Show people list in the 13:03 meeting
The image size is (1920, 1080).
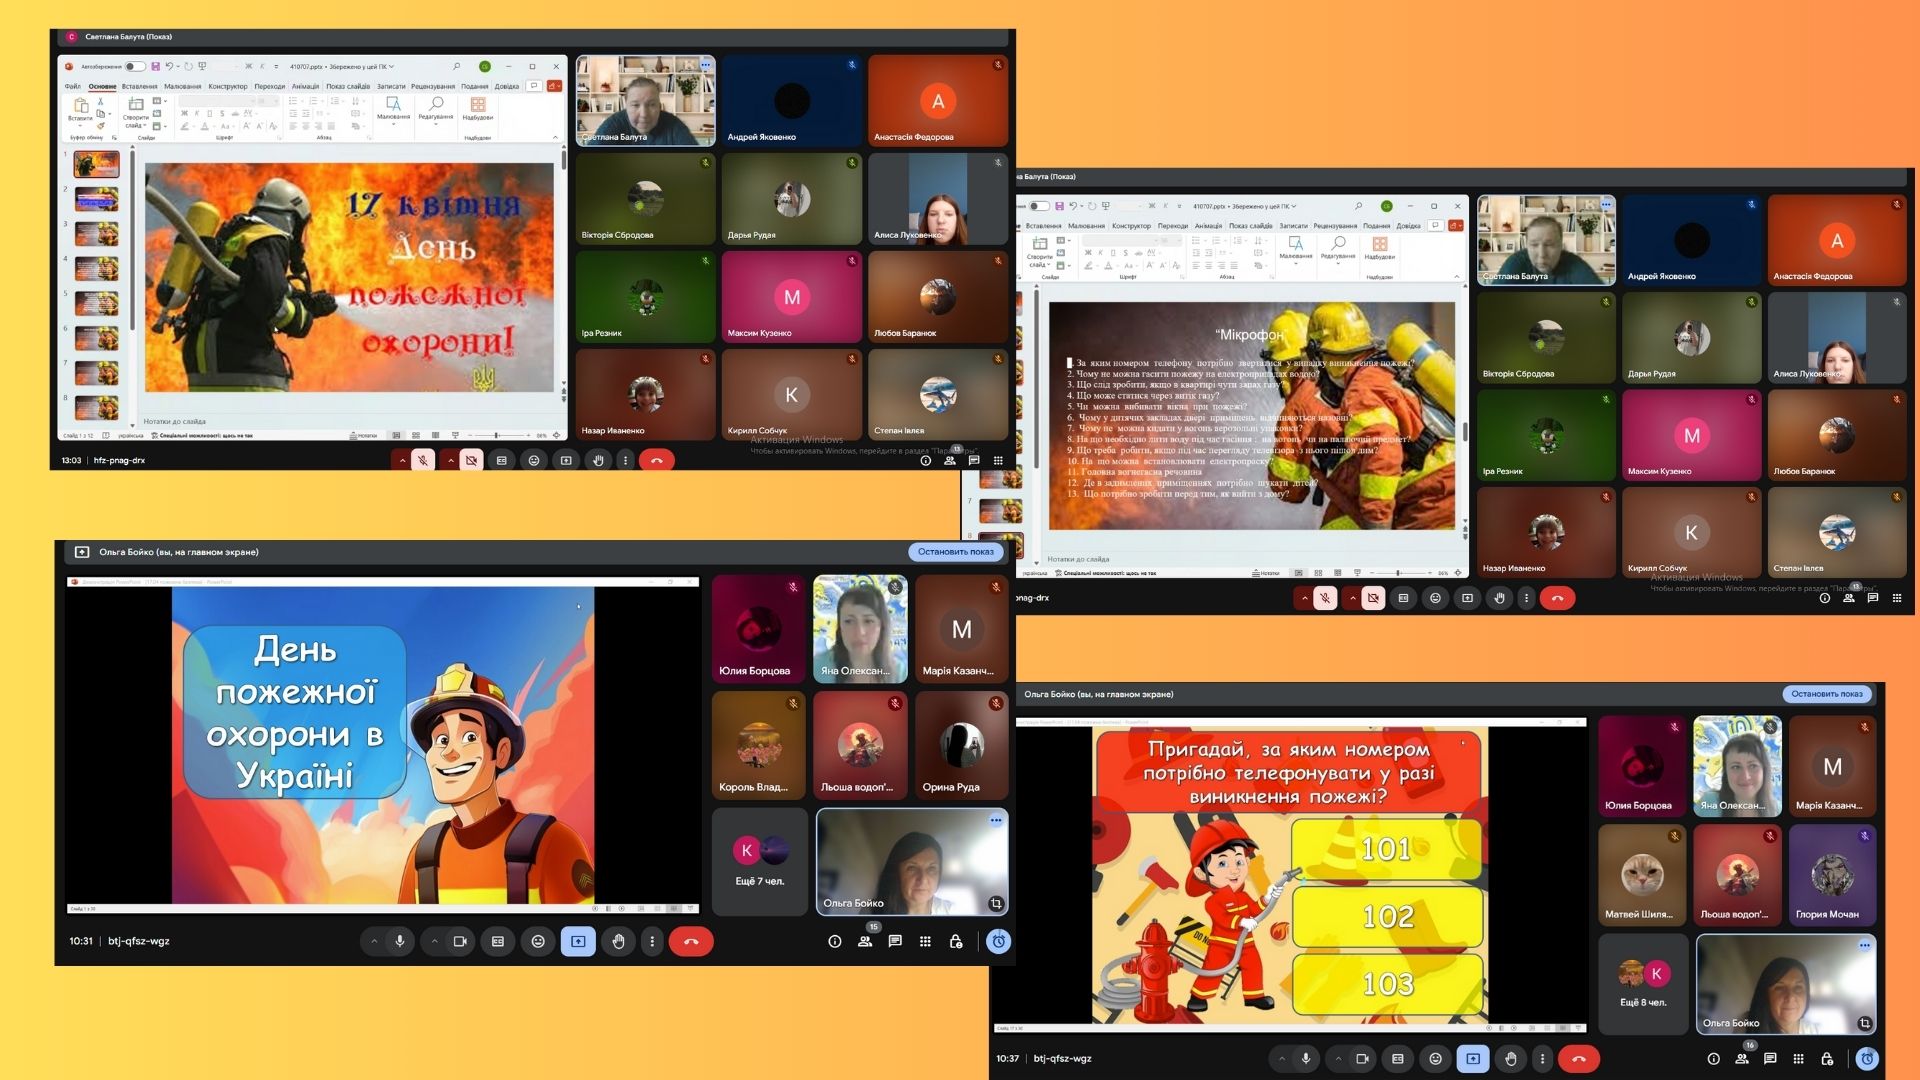pyautogui.click(x=950, y=460)
